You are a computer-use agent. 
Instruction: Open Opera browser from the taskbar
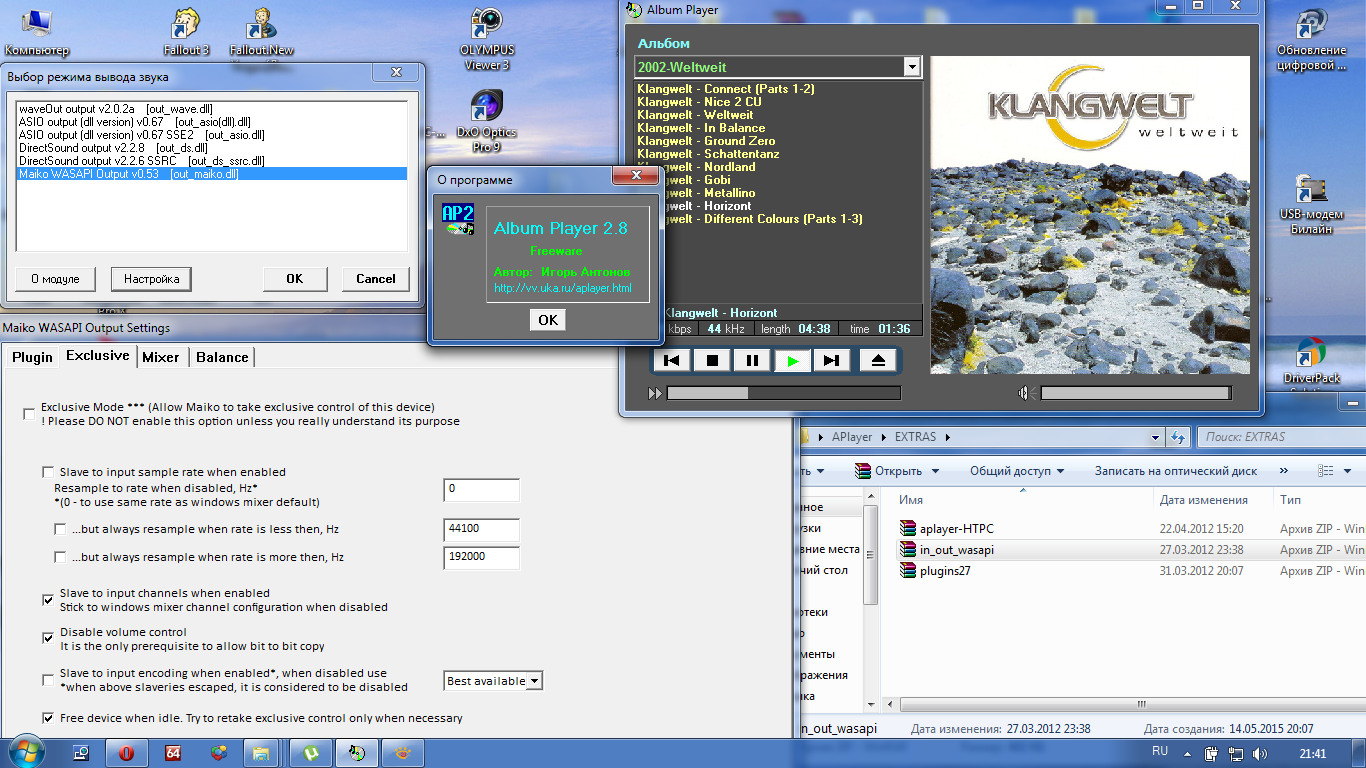click(127, 753)
